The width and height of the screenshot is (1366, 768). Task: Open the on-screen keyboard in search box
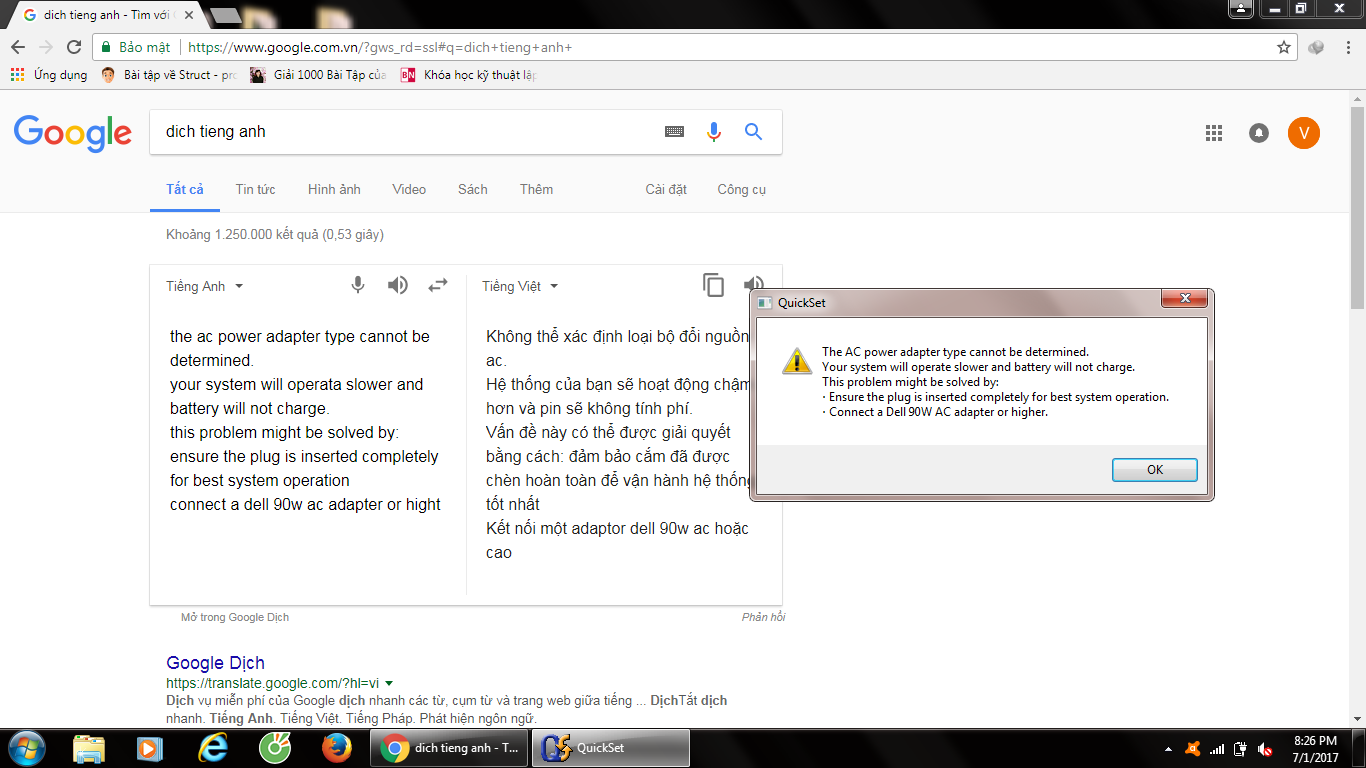[674, 132]
